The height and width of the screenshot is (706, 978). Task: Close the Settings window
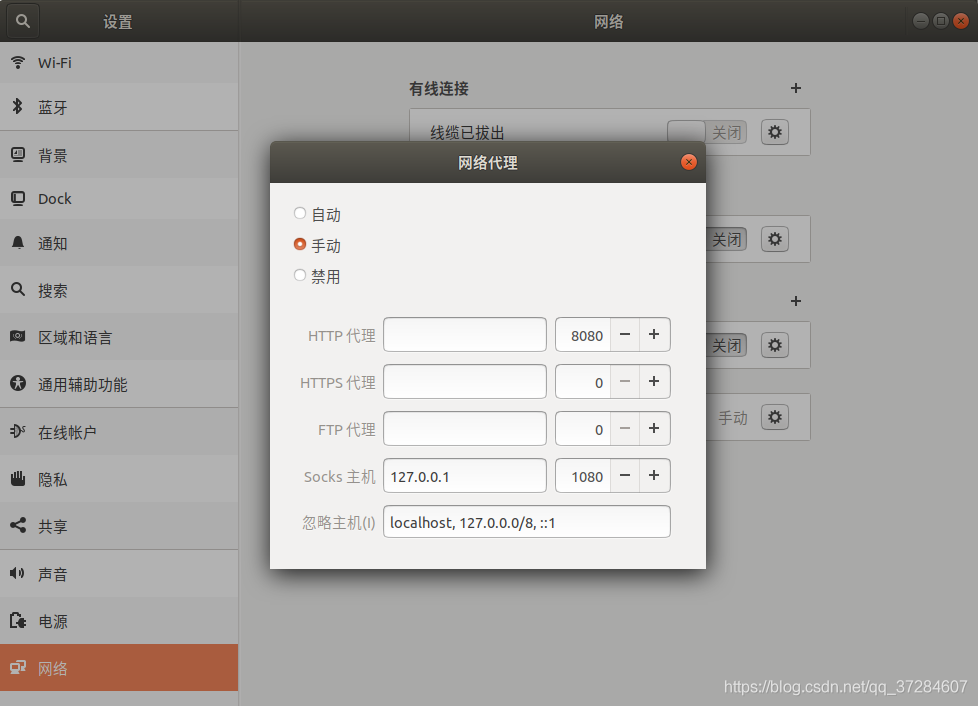pos(961,21)
